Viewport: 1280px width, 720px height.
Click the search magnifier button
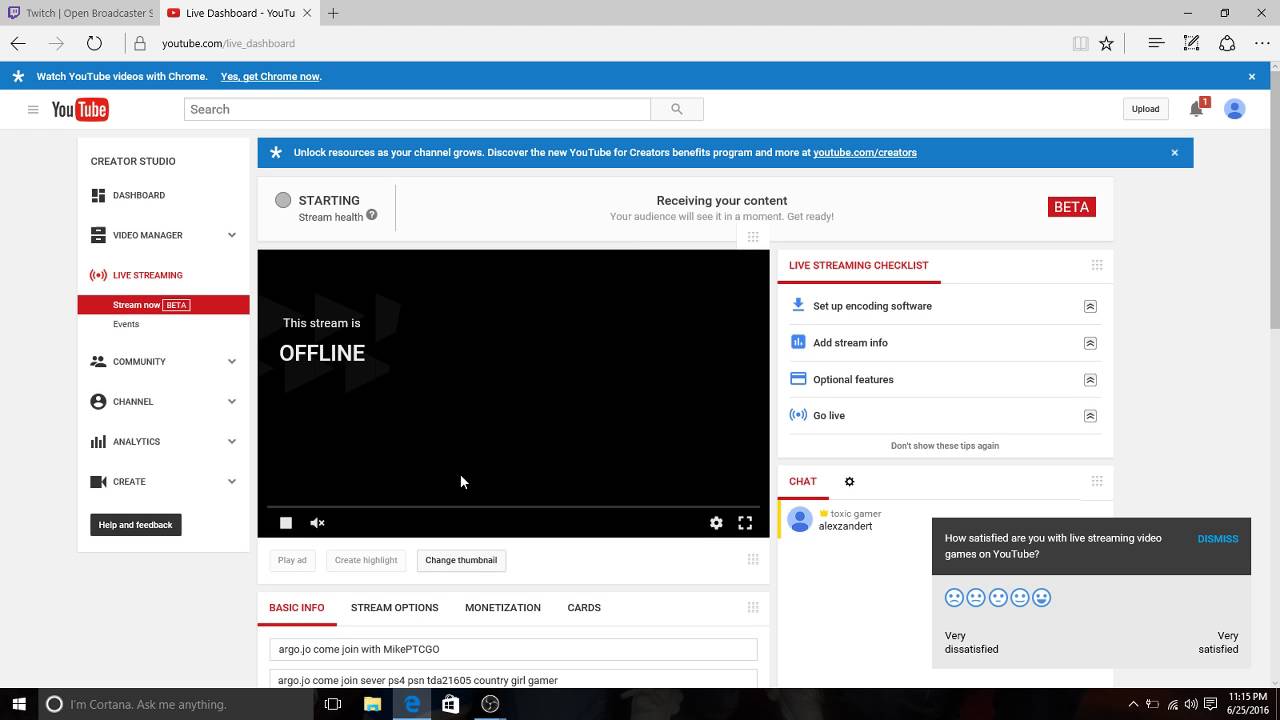(677, 110)
